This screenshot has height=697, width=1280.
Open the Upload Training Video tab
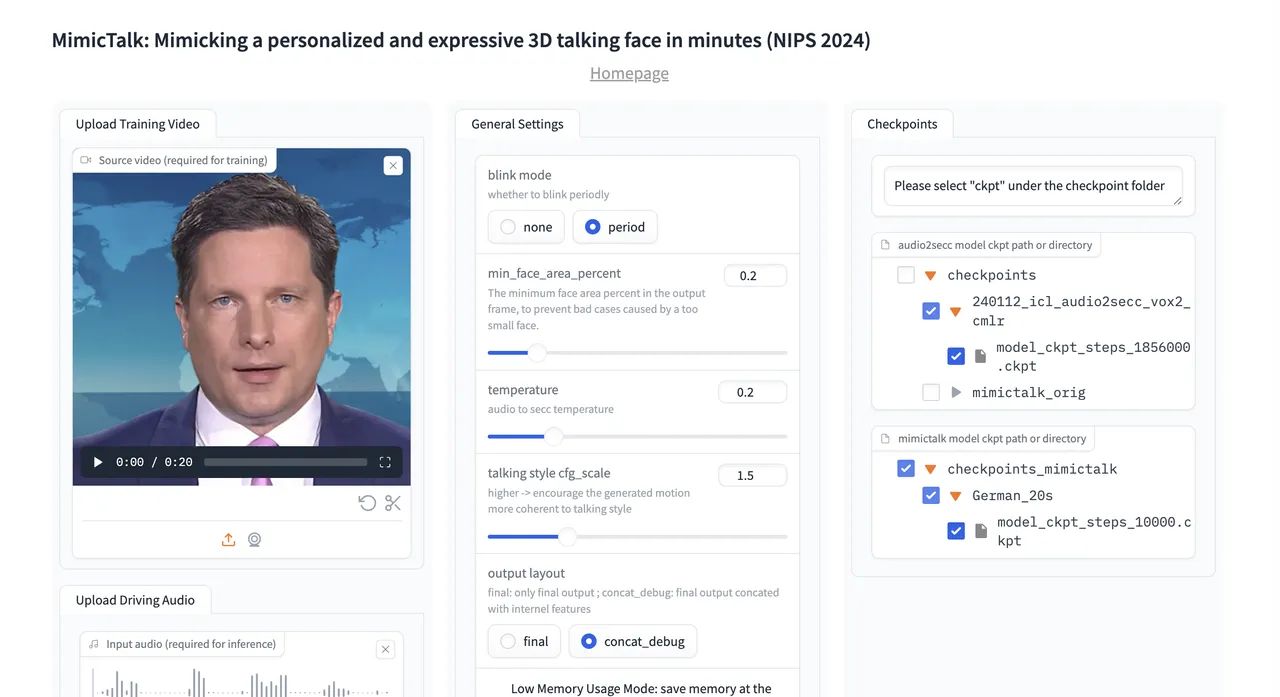138,124
